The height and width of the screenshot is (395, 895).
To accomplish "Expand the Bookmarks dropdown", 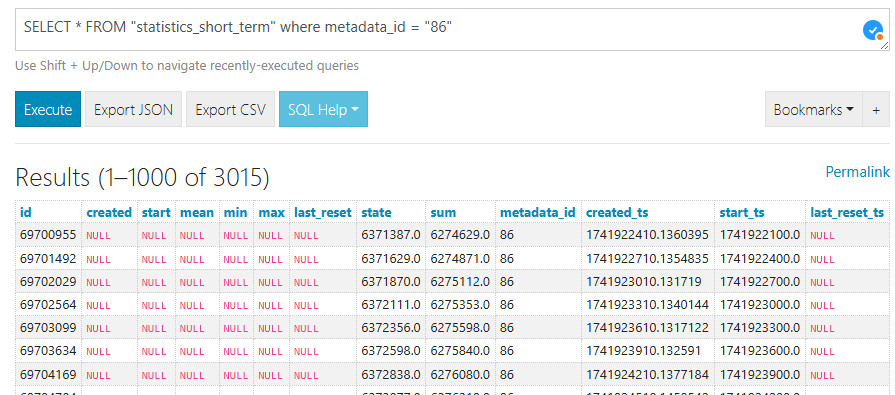I will [813, 109].
